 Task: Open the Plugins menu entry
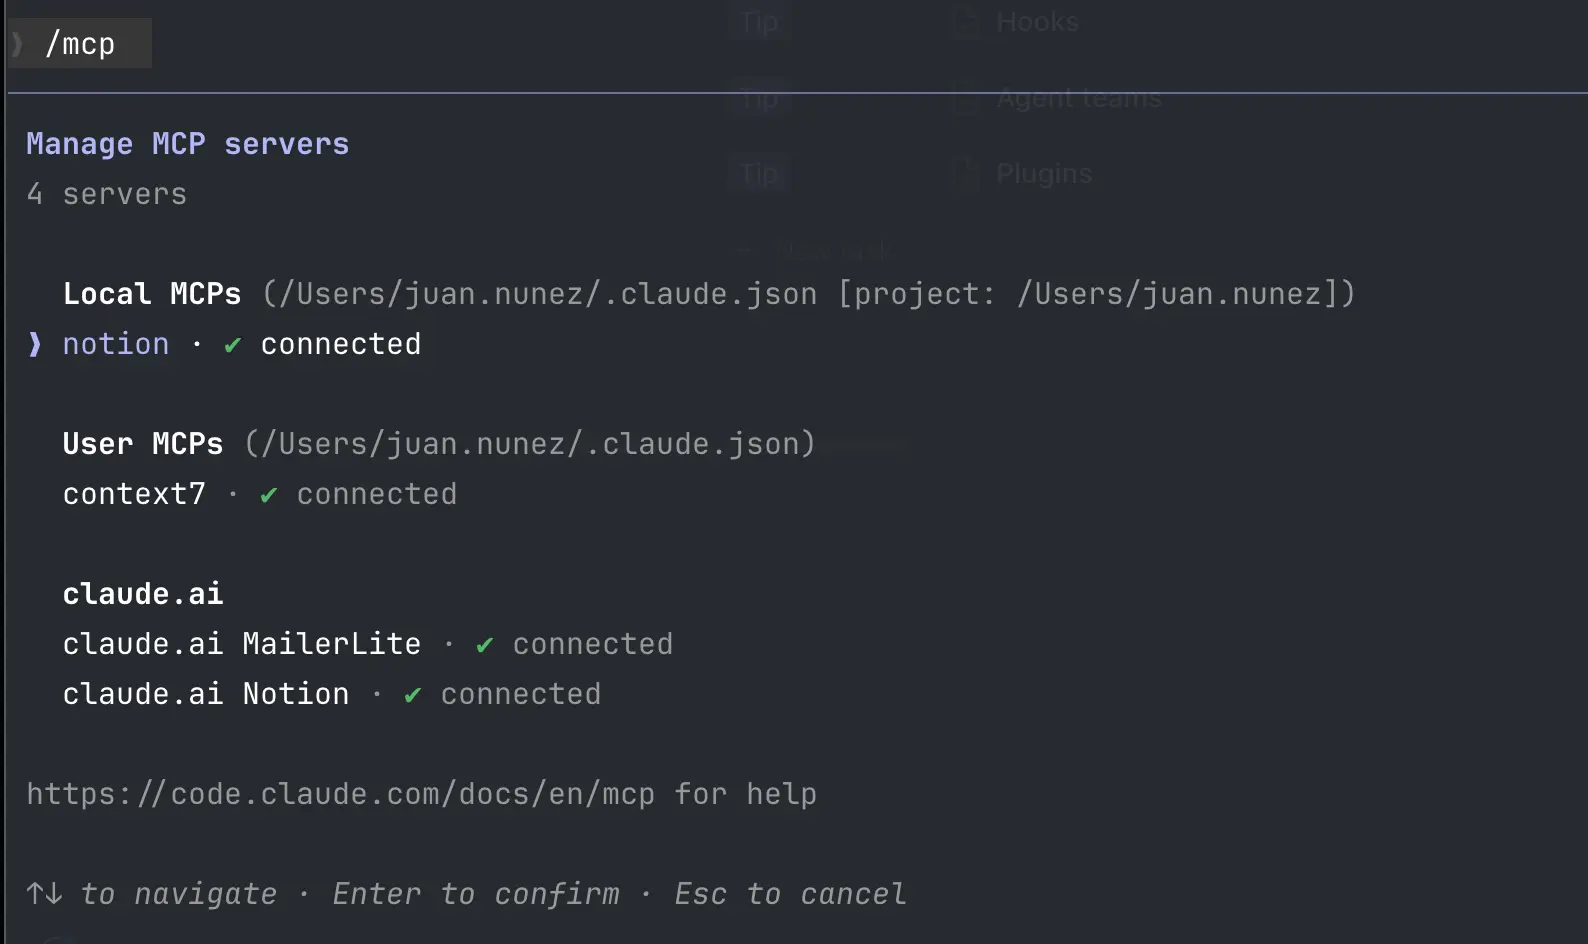click(x=1043, y=173)
